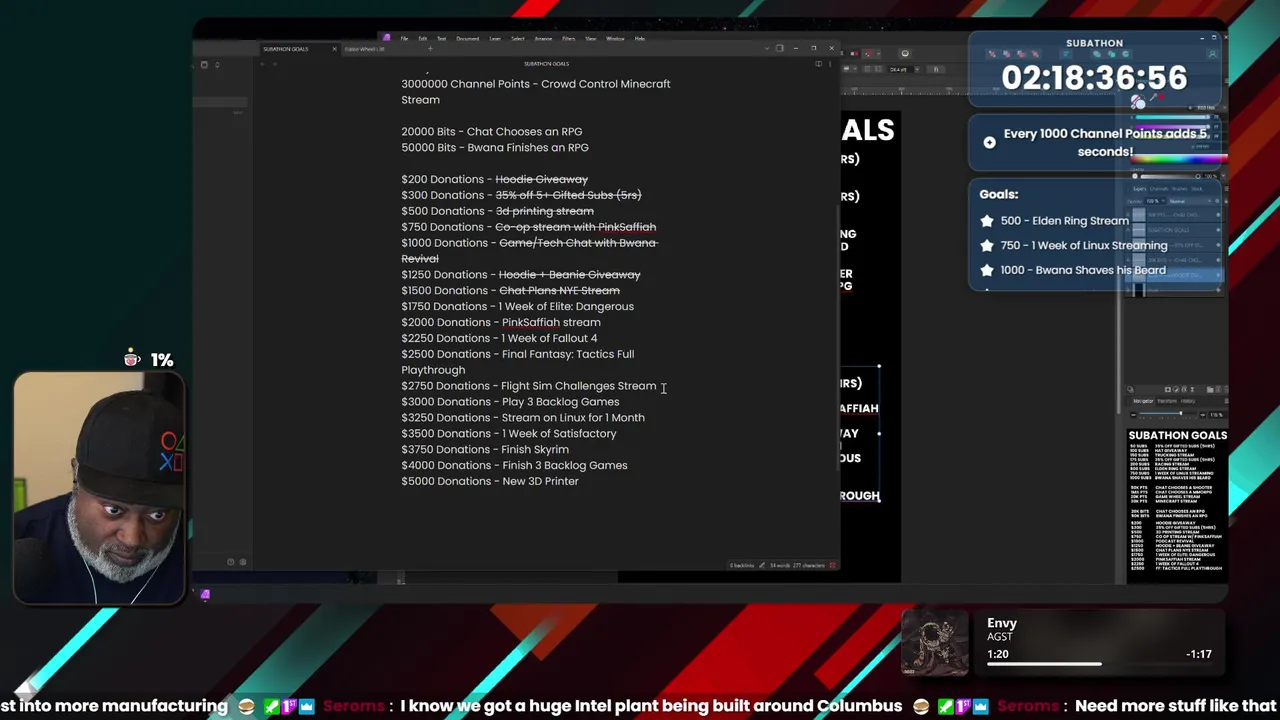Click the star beside Elden Ring Stream goal
The height and width of the screenshot is (720, 1280).
click(987, 220)
